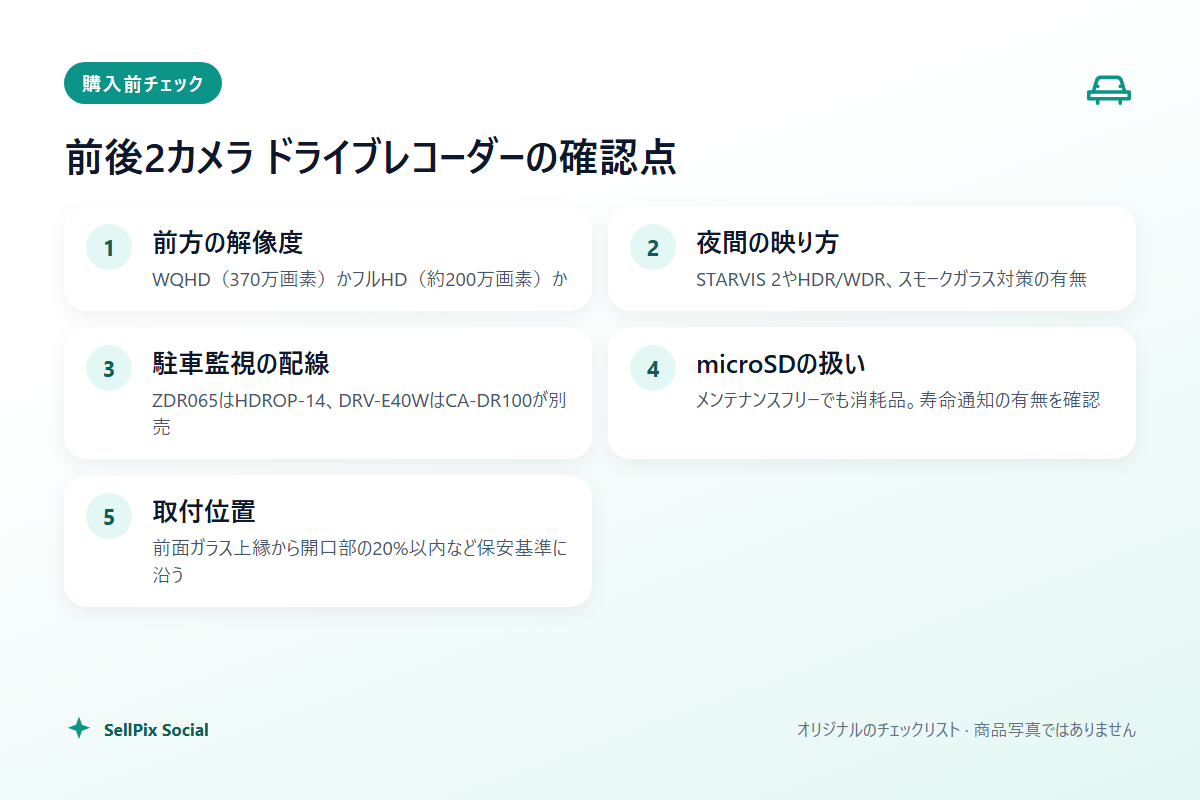This screenshot has height=800, width=1200.
Task: Click the number 5 circle badge
Action: [109, 516]
